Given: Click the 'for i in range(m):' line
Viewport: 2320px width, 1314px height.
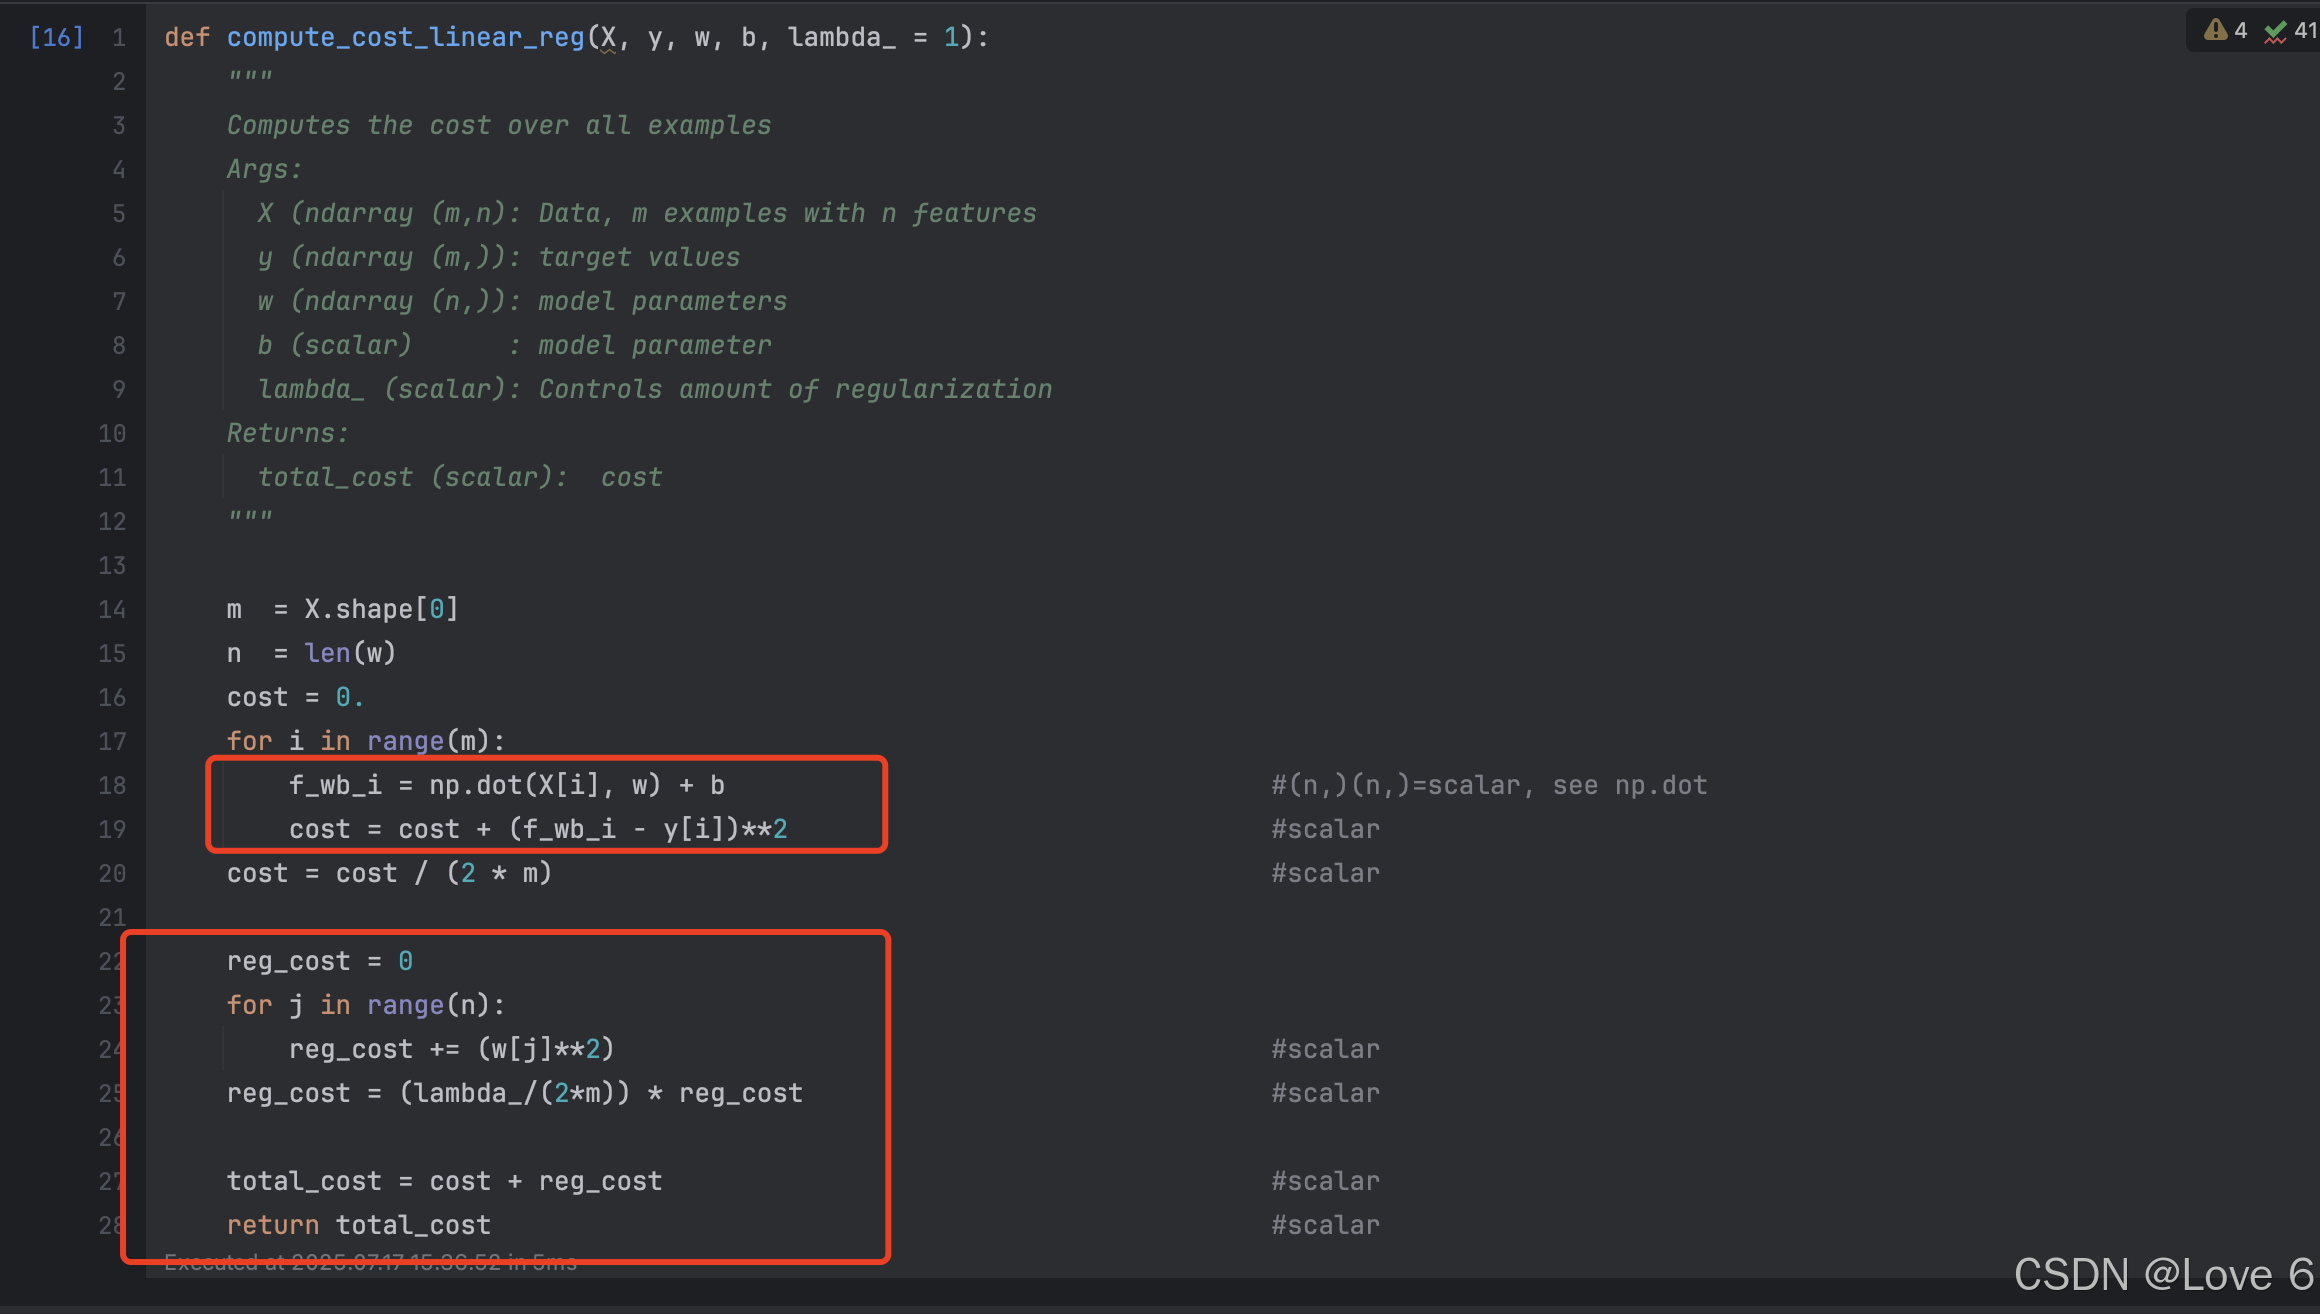Looking at the screenshot, I should [366, 742].
